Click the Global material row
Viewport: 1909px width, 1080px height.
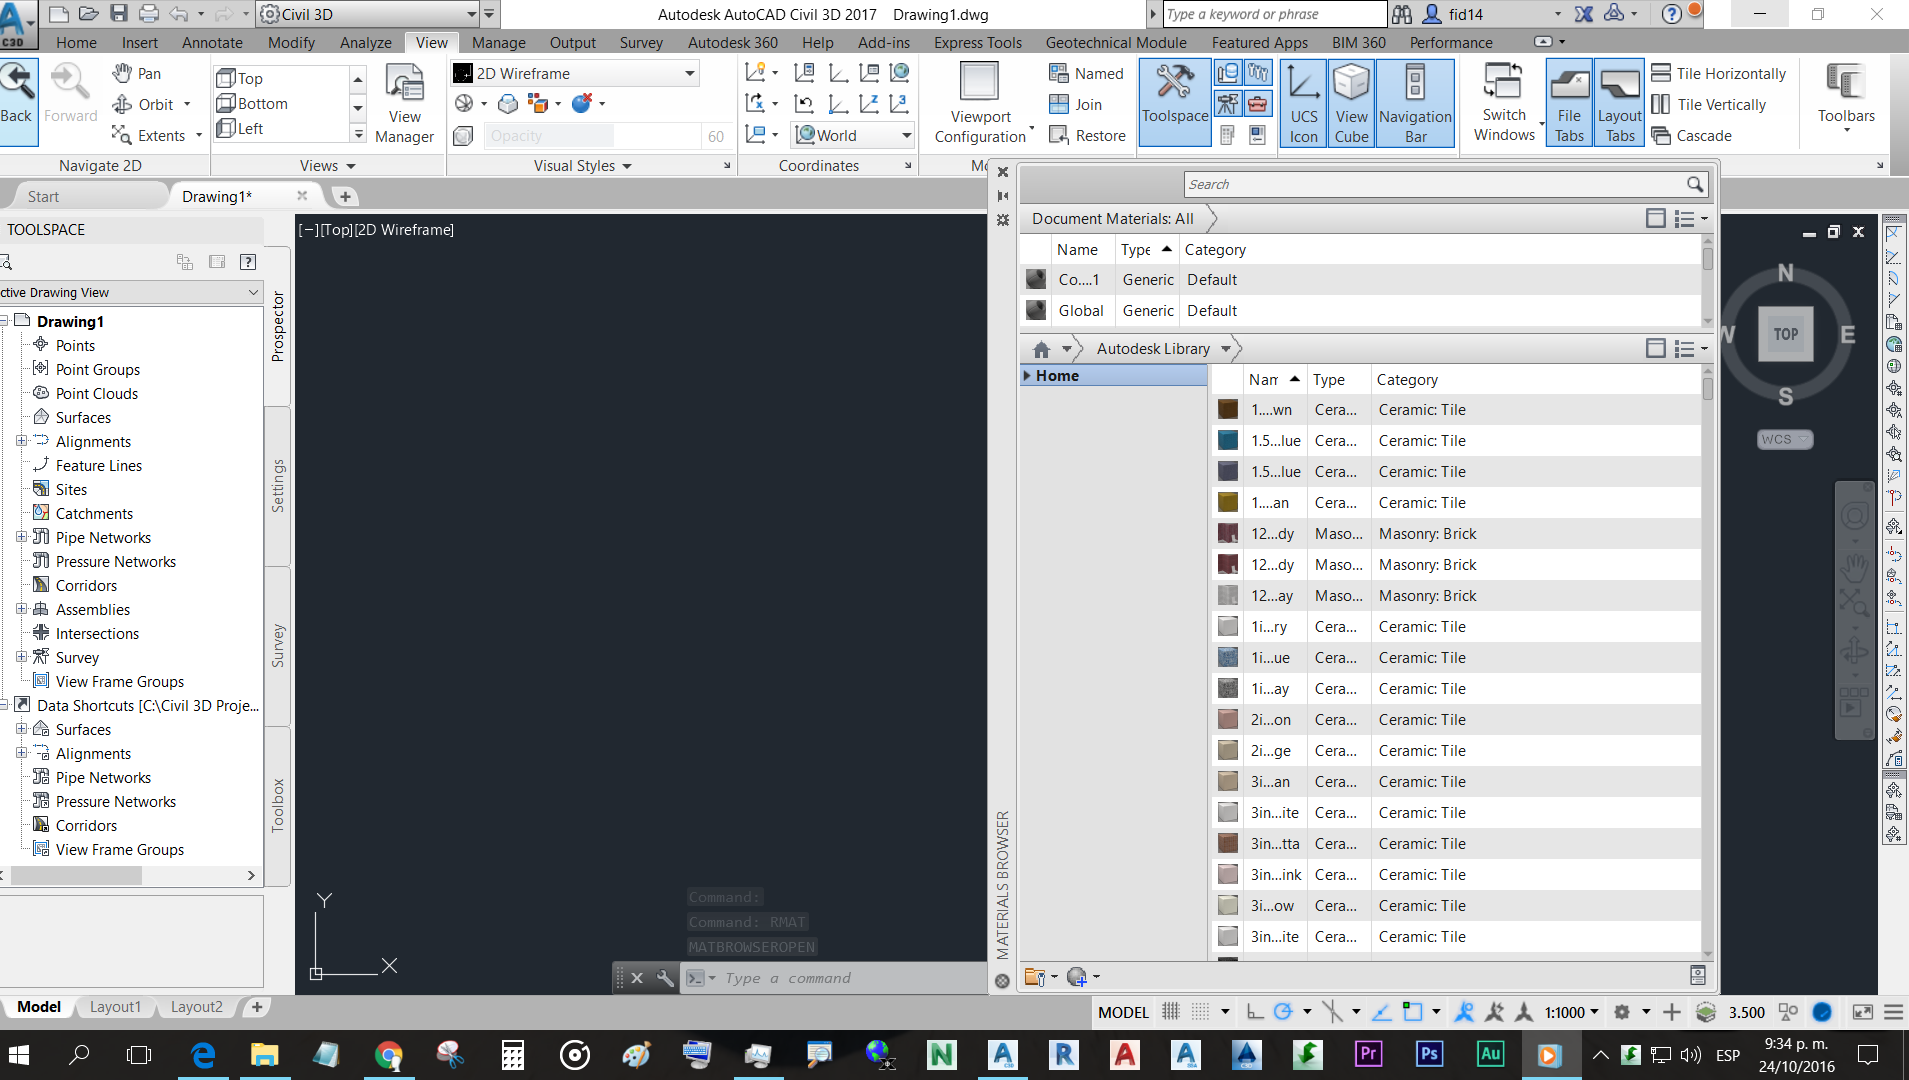point(1360,311)
